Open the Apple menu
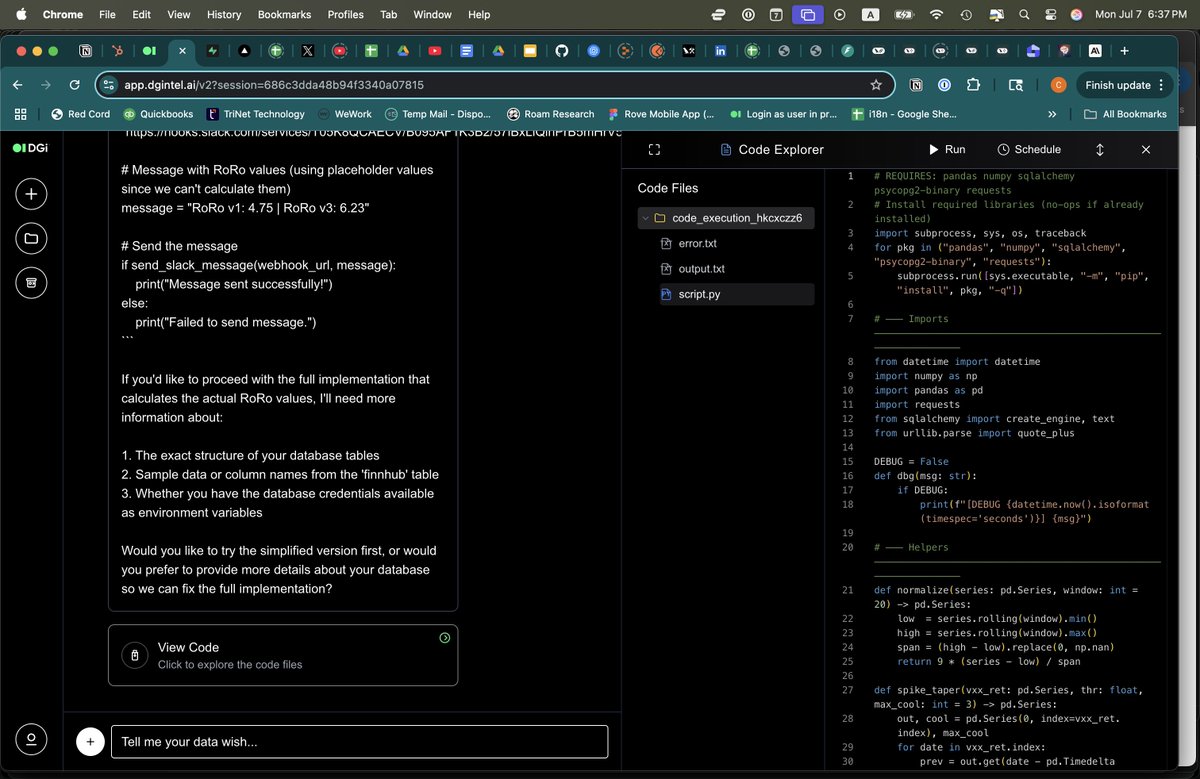 pos(19,14)
